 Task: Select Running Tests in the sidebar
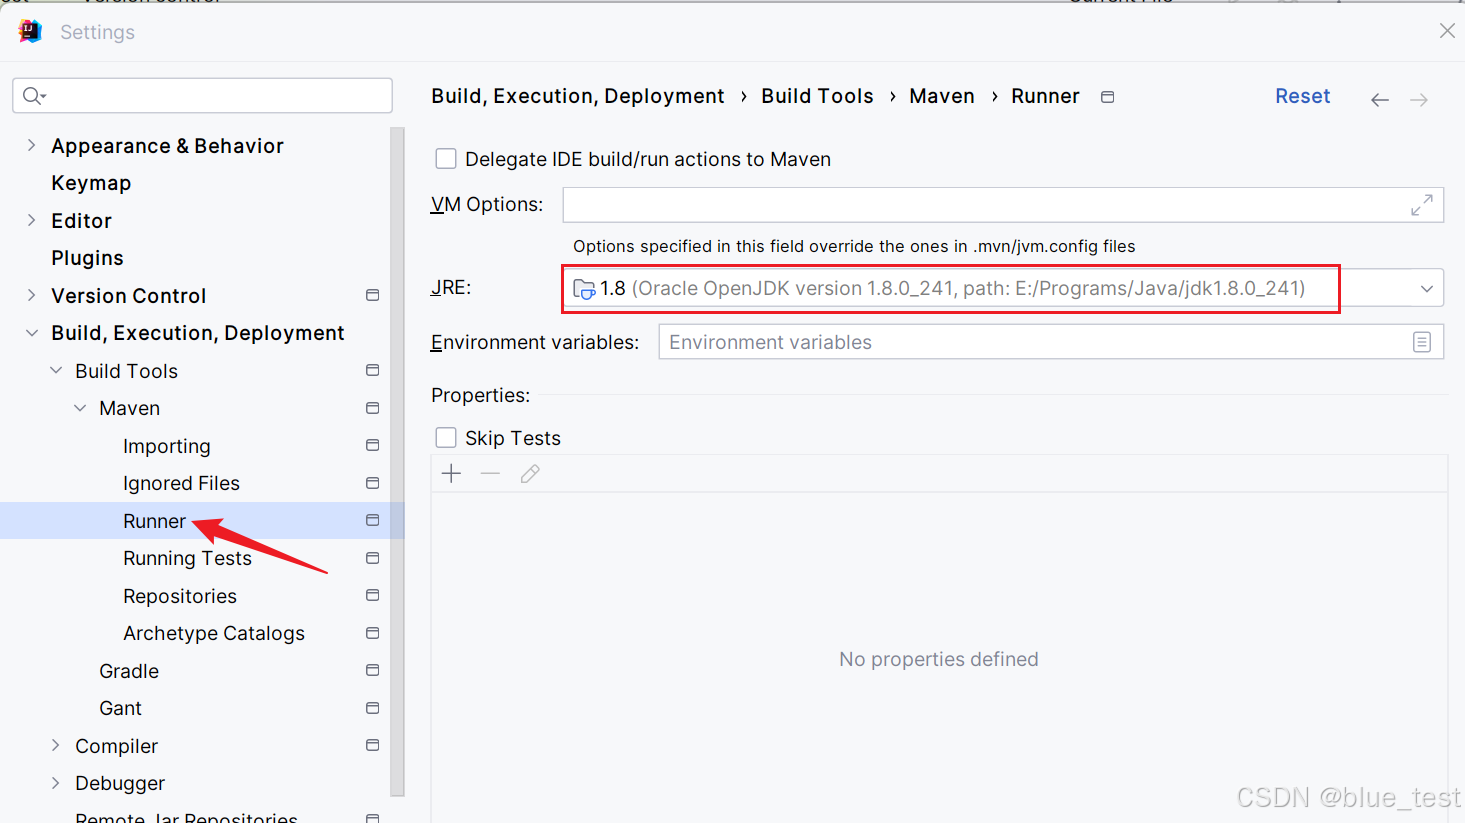coord(186,558)
